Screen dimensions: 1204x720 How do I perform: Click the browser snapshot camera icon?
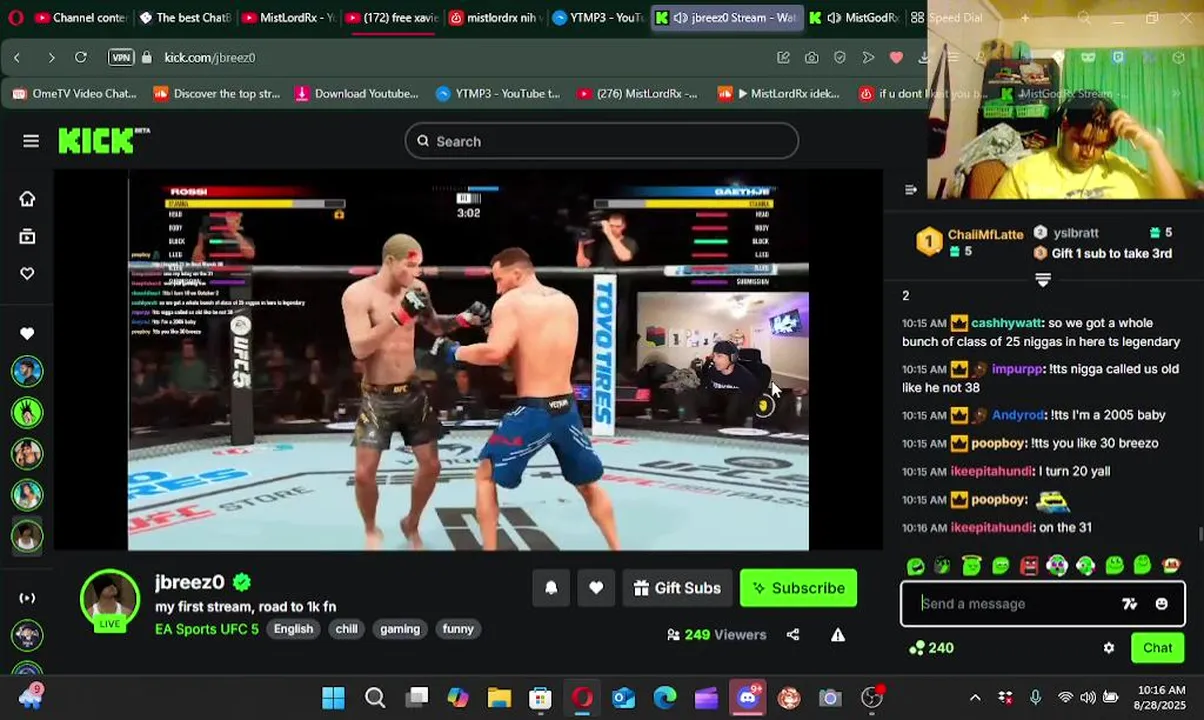(x=811, y=58)
